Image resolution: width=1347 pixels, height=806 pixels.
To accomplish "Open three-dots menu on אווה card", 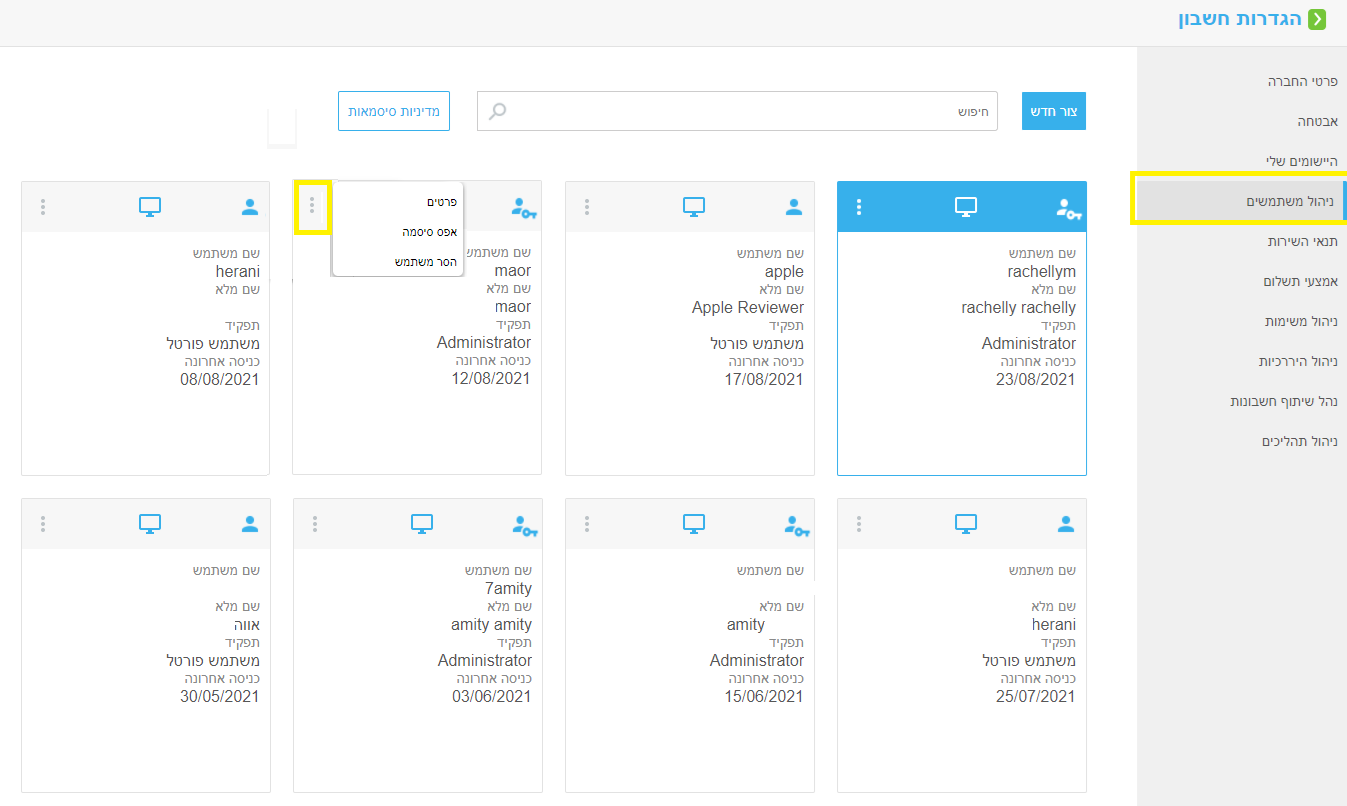I will point(43,523).
